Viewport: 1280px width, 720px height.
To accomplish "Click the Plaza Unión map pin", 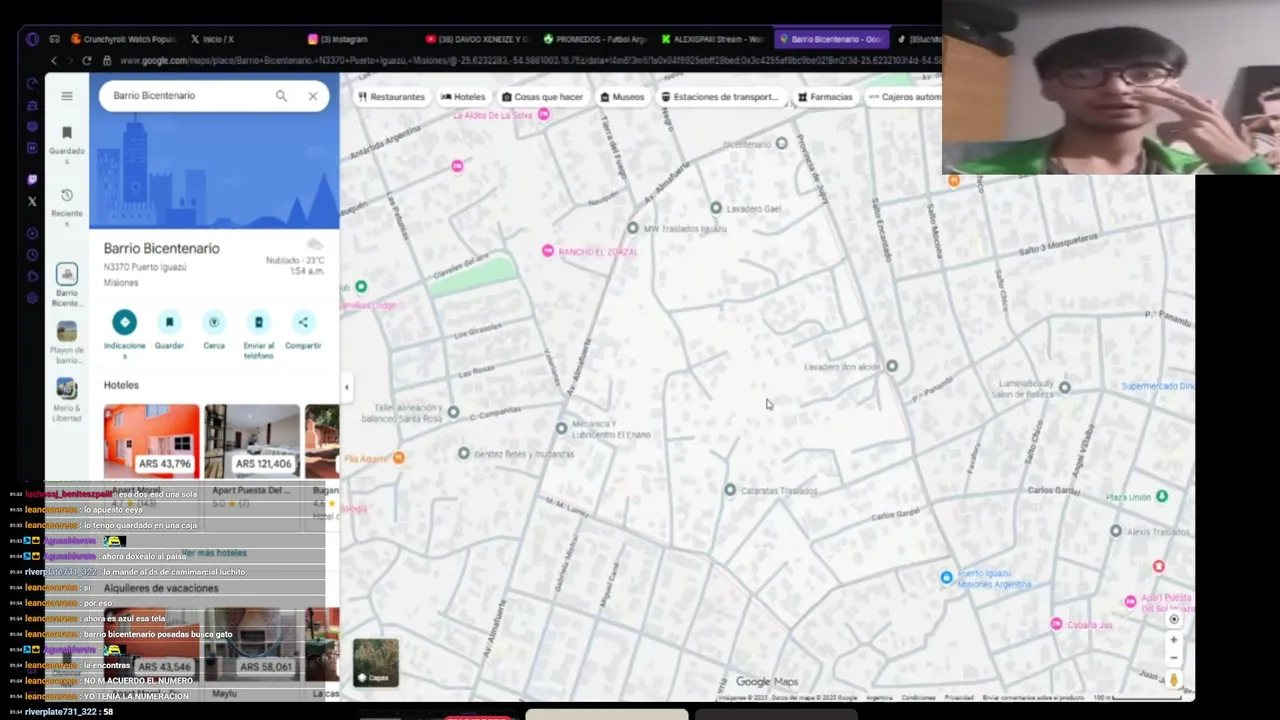I will pos(1161,496).
